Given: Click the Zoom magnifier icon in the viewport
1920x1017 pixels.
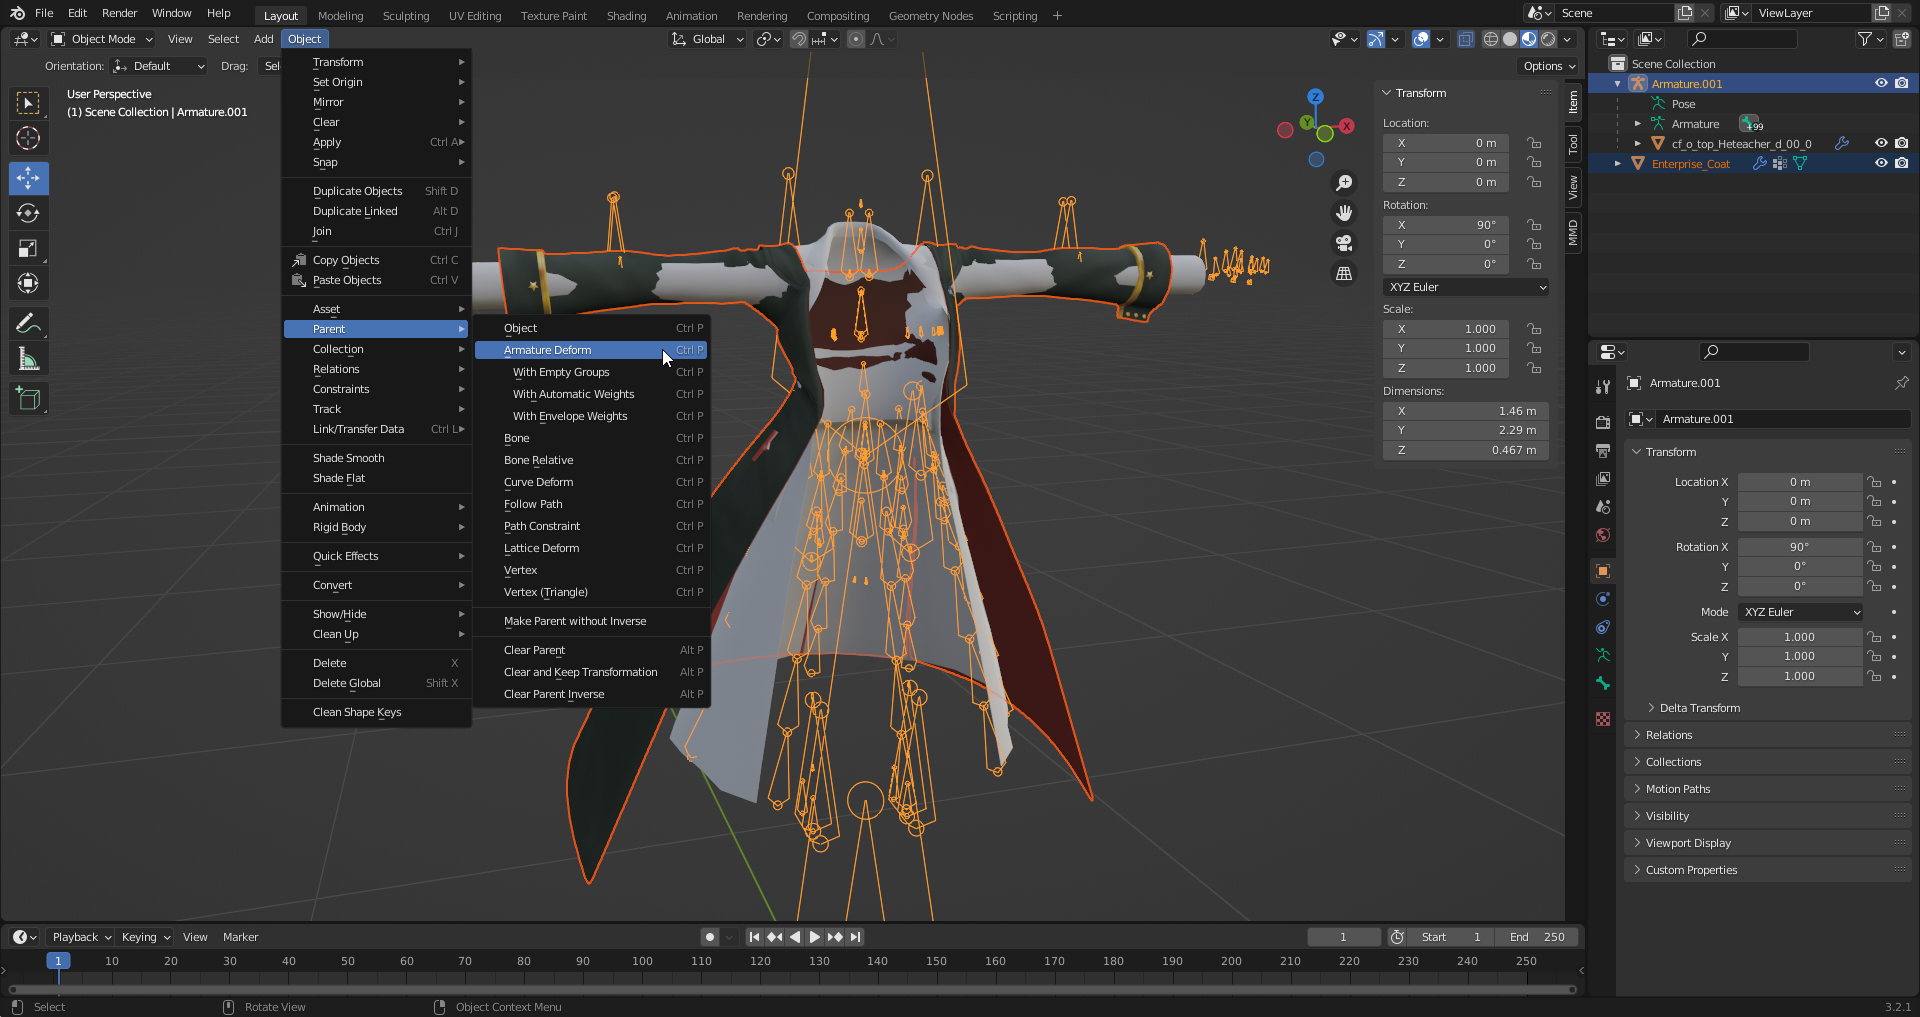Looking at the screenshot, I should (x=1344, y=183).
